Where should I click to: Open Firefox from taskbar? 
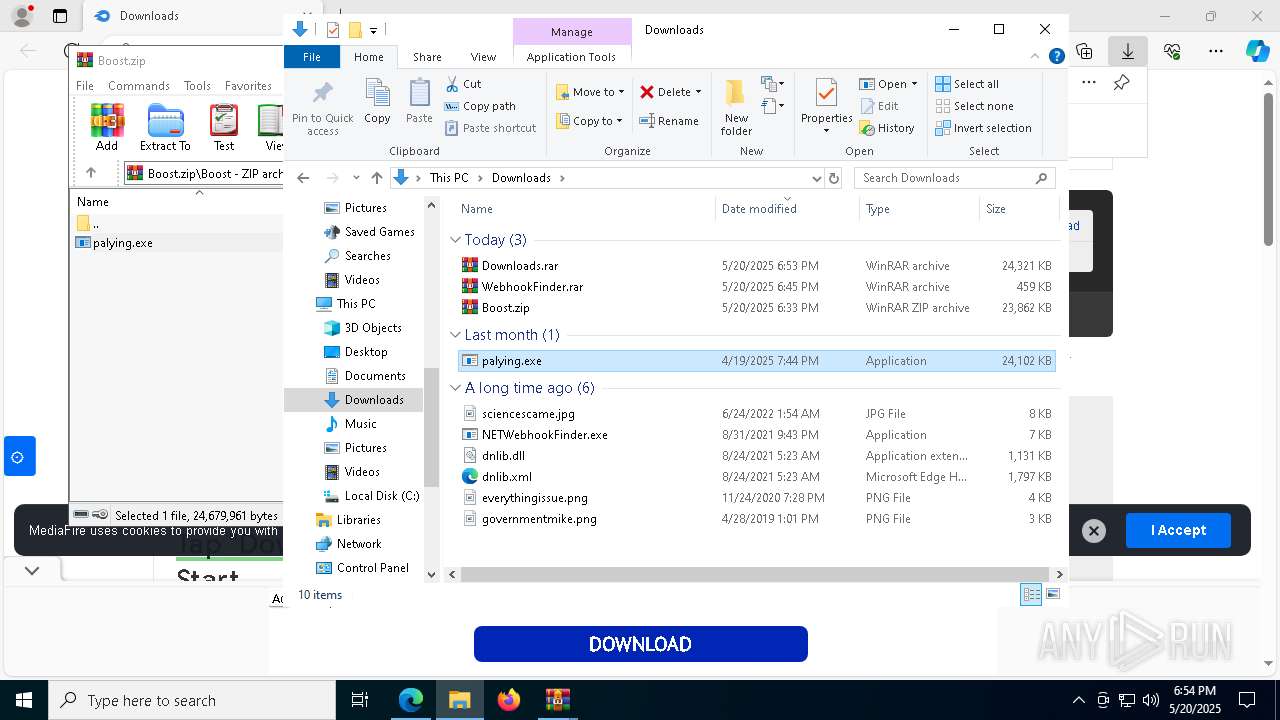(x=509, y=700)
